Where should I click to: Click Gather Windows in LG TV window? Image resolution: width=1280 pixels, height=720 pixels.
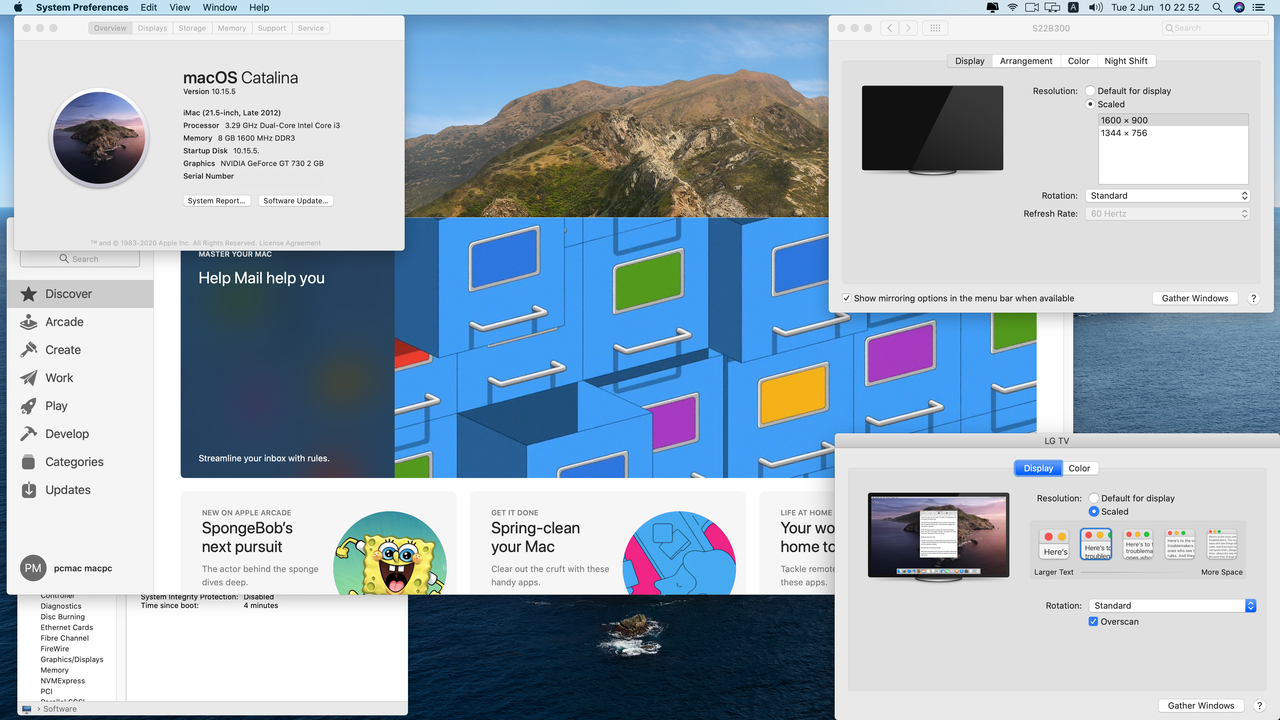point(1201,705)
